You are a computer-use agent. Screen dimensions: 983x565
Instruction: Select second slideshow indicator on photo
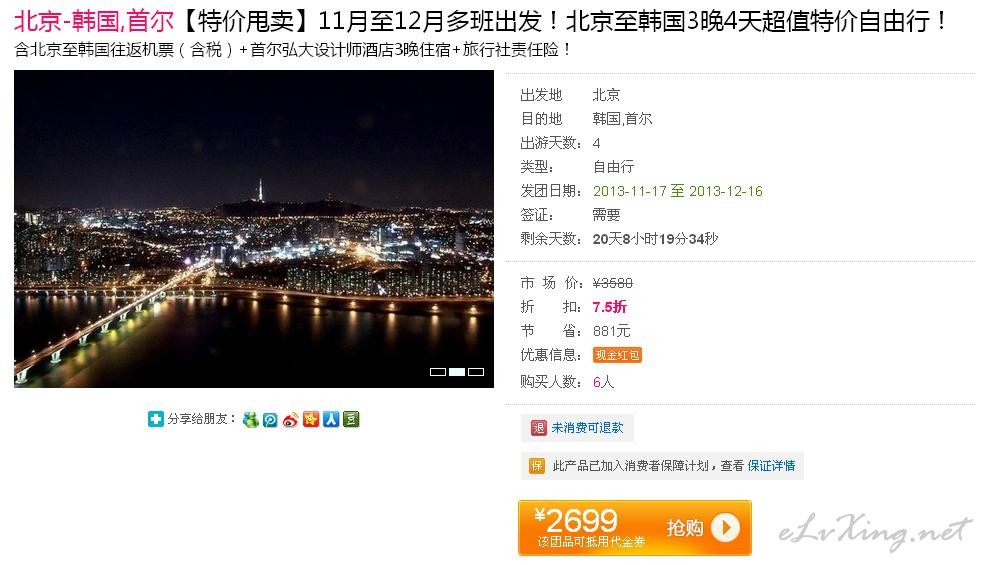tap(457, 372)
